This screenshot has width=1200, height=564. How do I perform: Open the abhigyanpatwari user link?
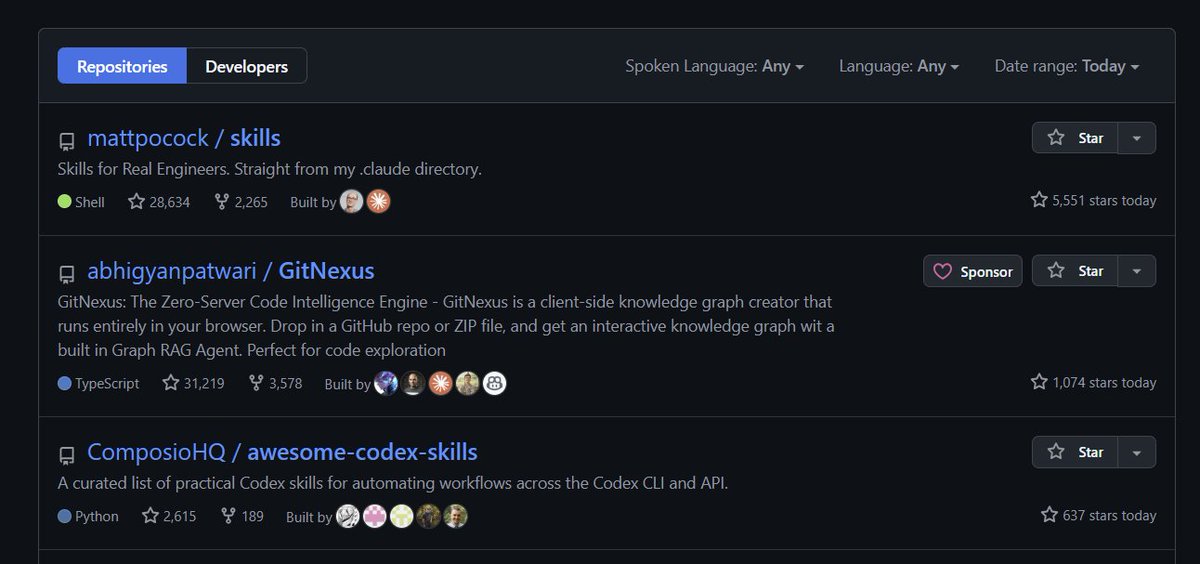[171, 271]
